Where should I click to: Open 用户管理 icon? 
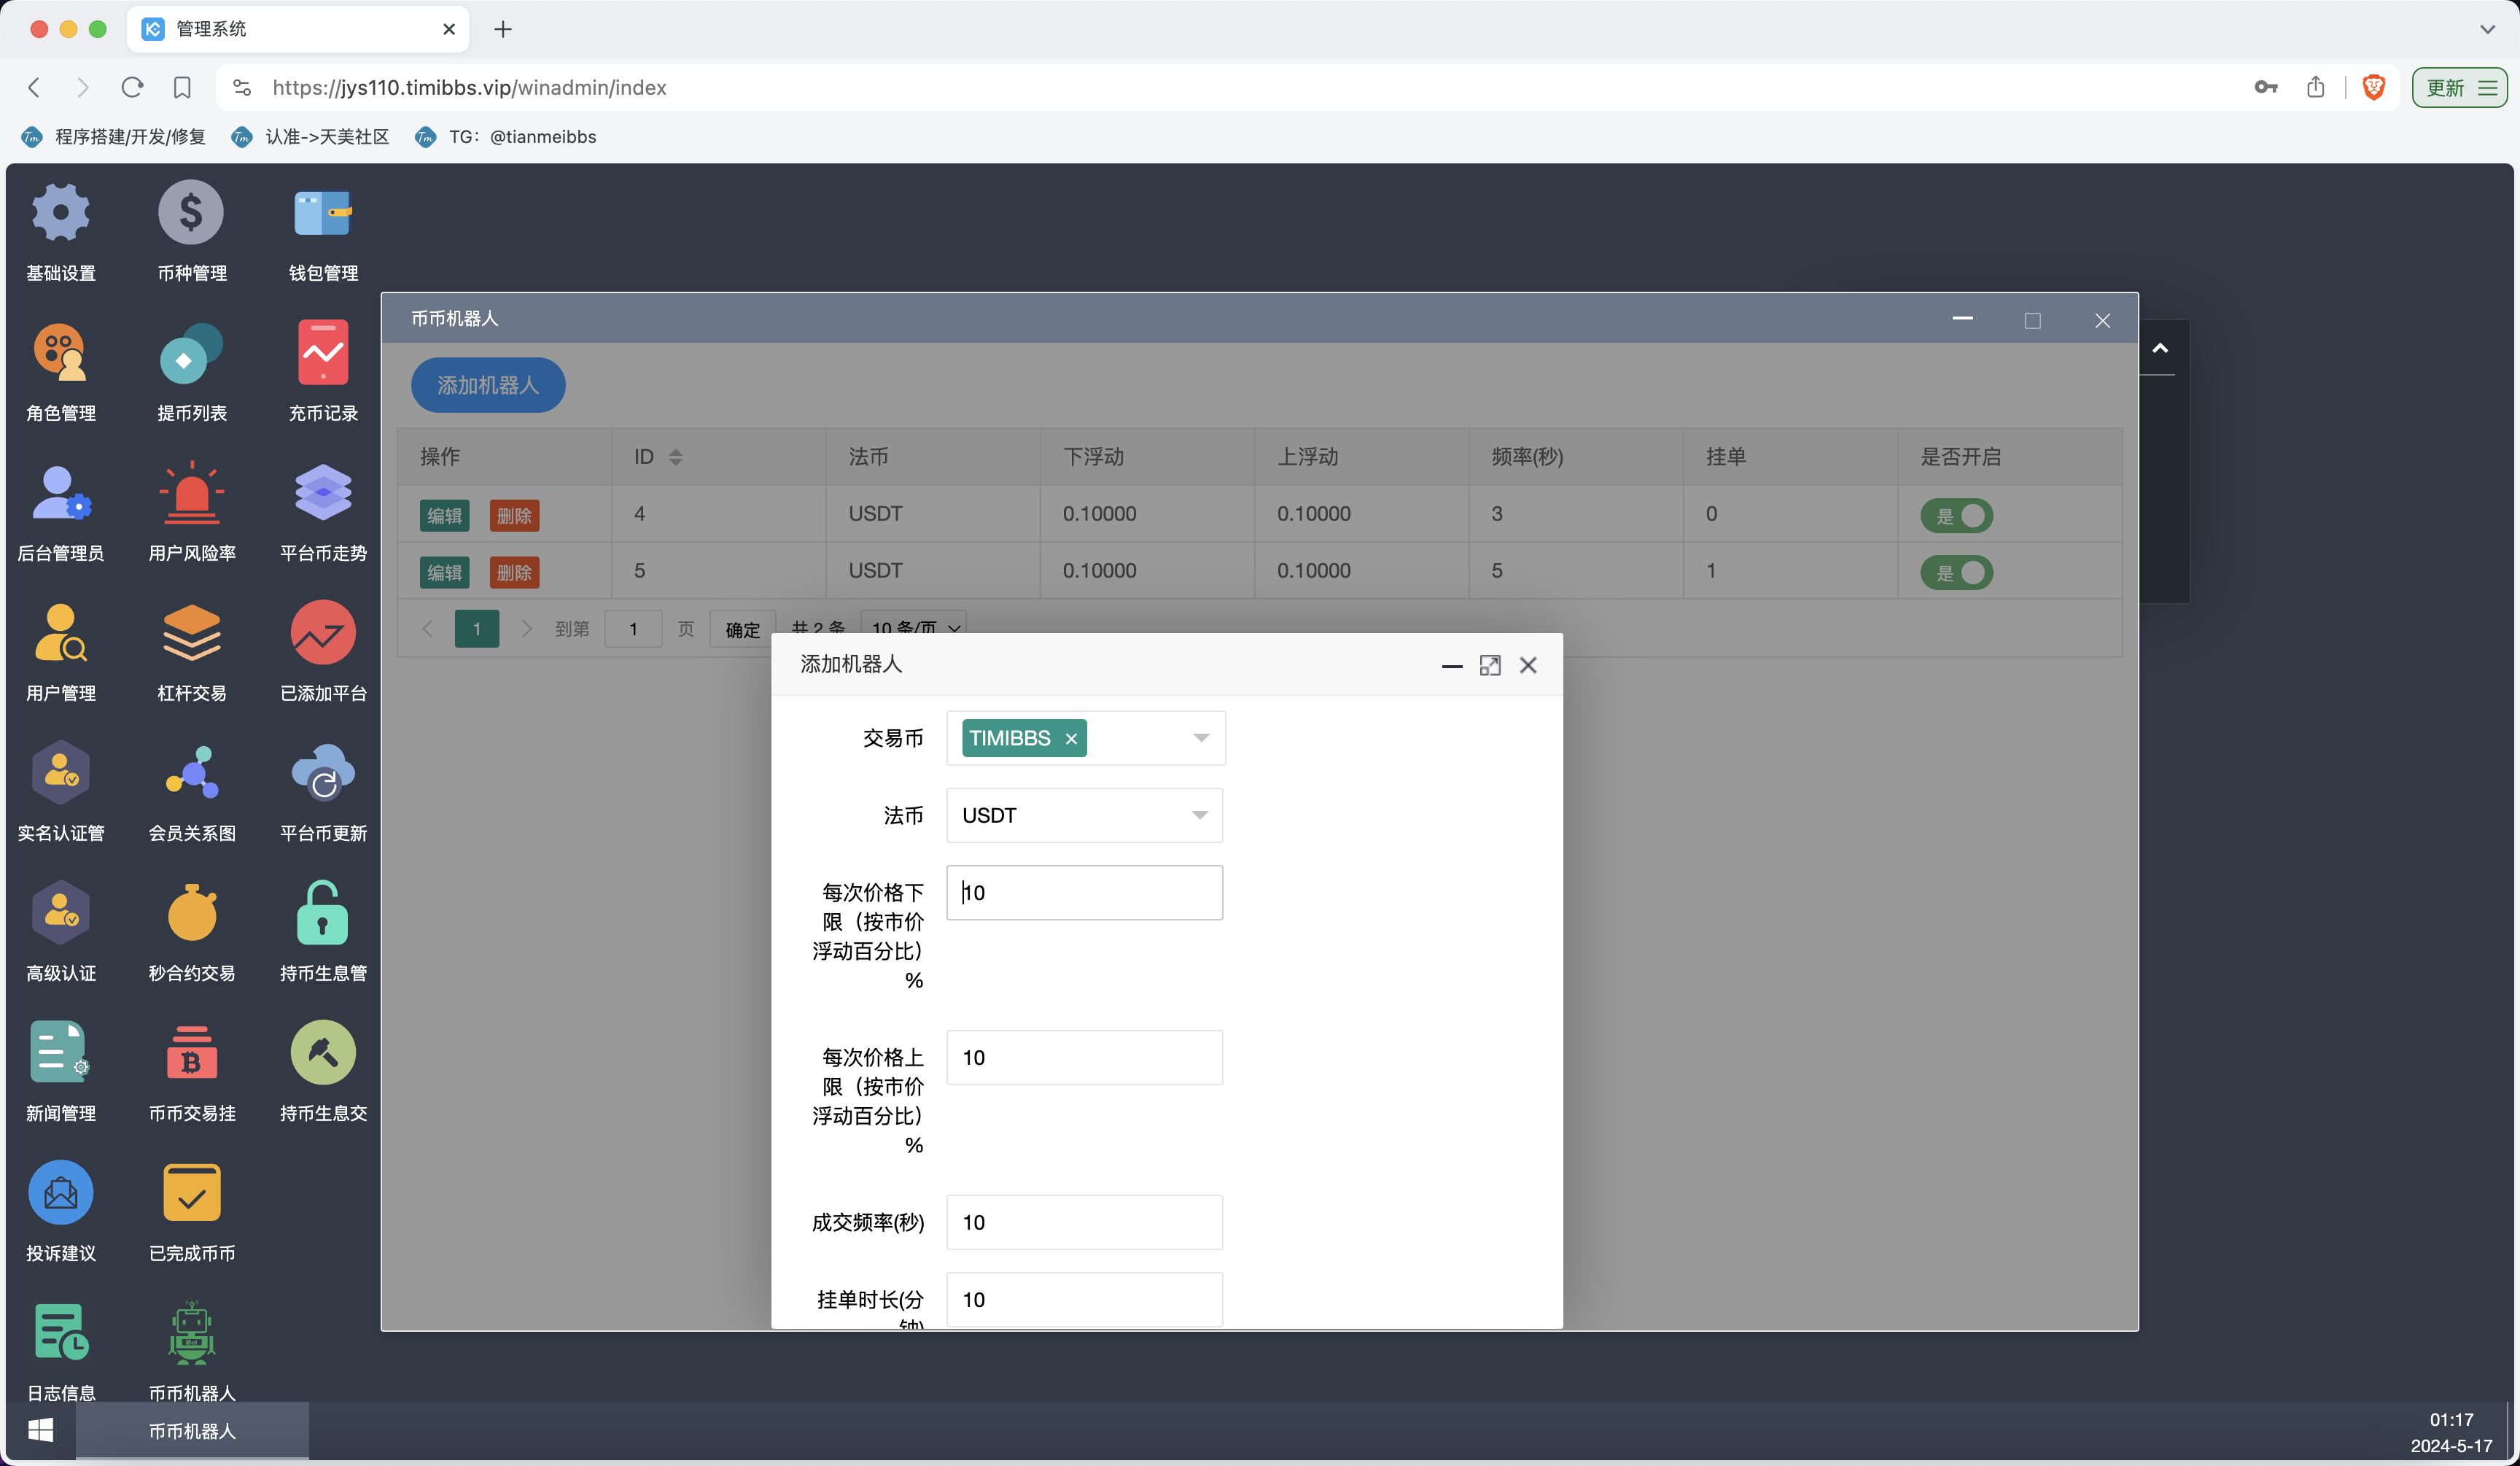[x=60, y=632]
